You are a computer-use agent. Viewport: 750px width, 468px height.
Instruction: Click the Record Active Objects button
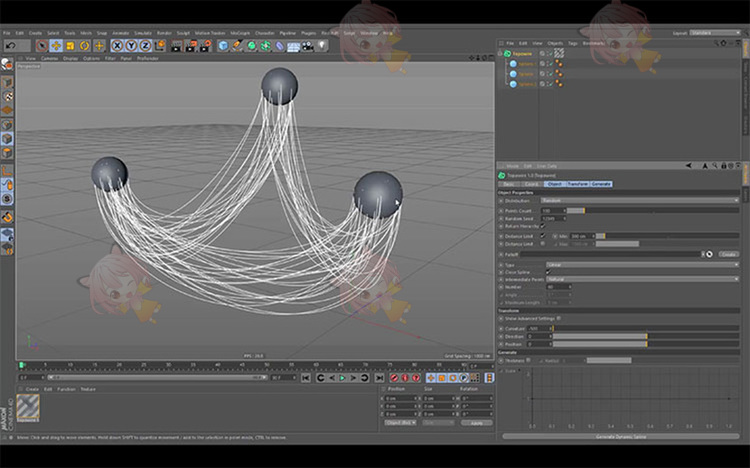(x=394, y=378)
